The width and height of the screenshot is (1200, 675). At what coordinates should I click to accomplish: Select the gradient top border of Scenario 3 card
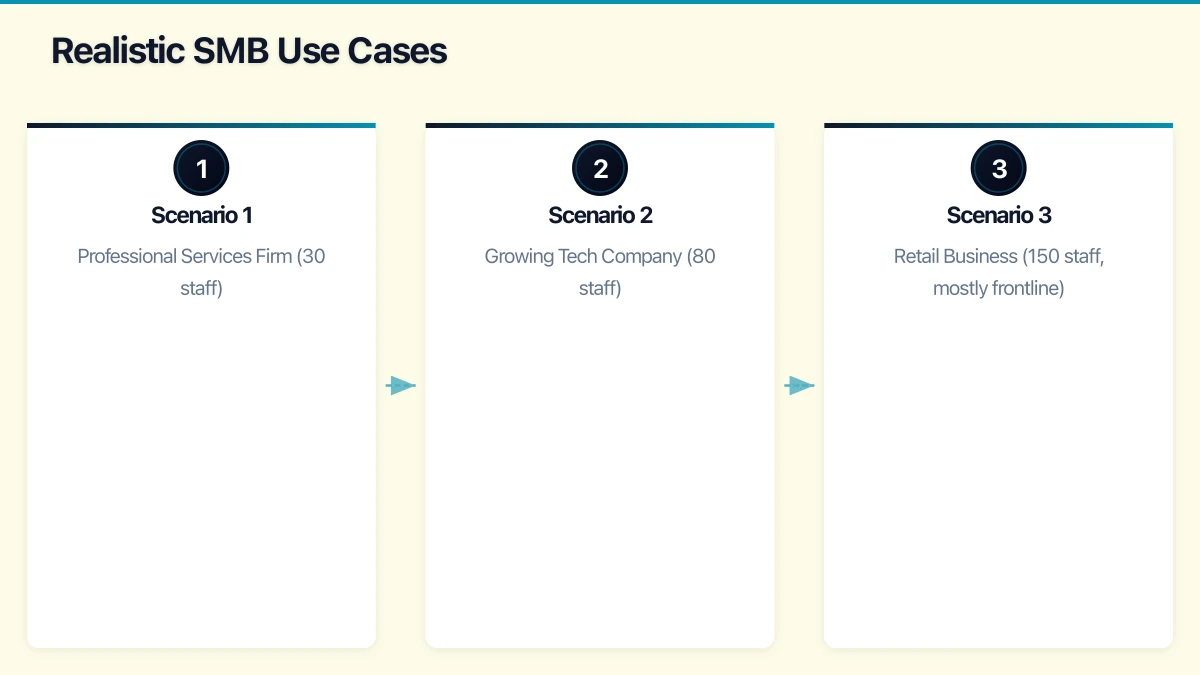[x=998, y=125]
